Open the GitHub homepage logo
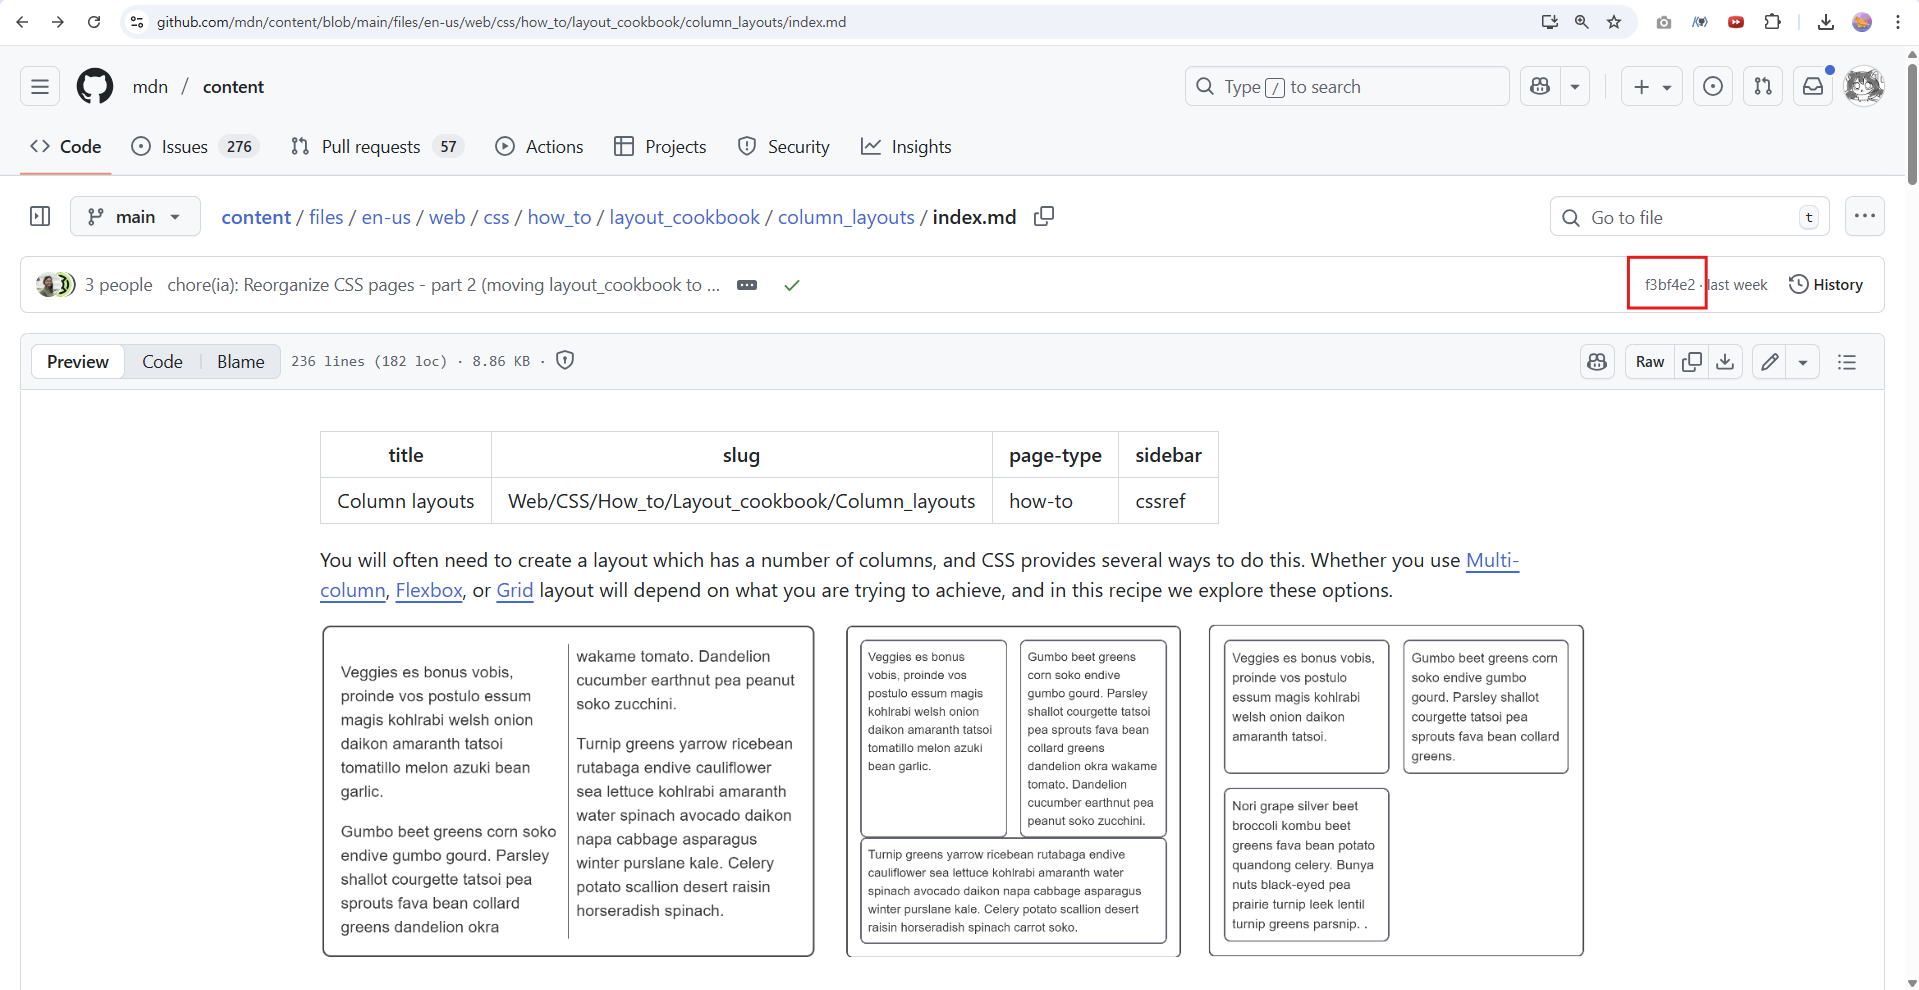The width and height of the screenshot is (1919, 990). (95, 87)
